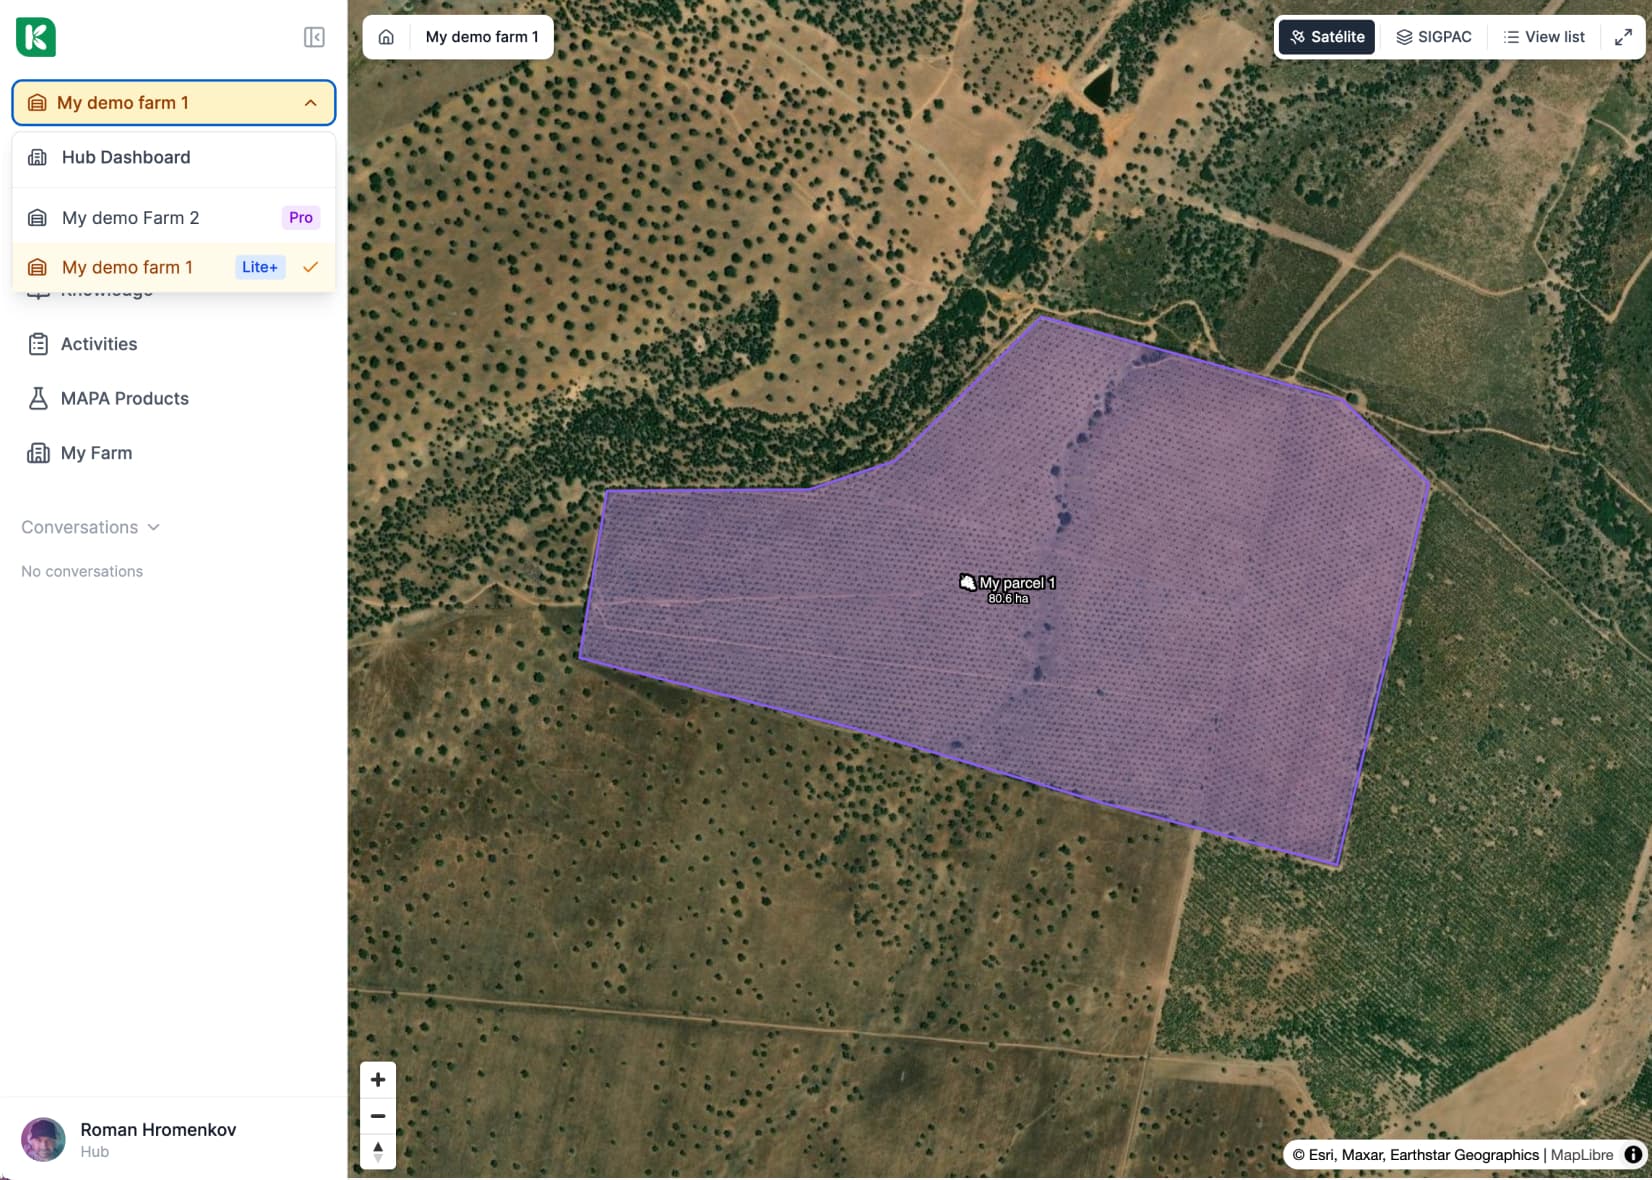Click the Kanpo green logo icon
The width and height of the screenshot is (1652, 1180).
[36, 37]
